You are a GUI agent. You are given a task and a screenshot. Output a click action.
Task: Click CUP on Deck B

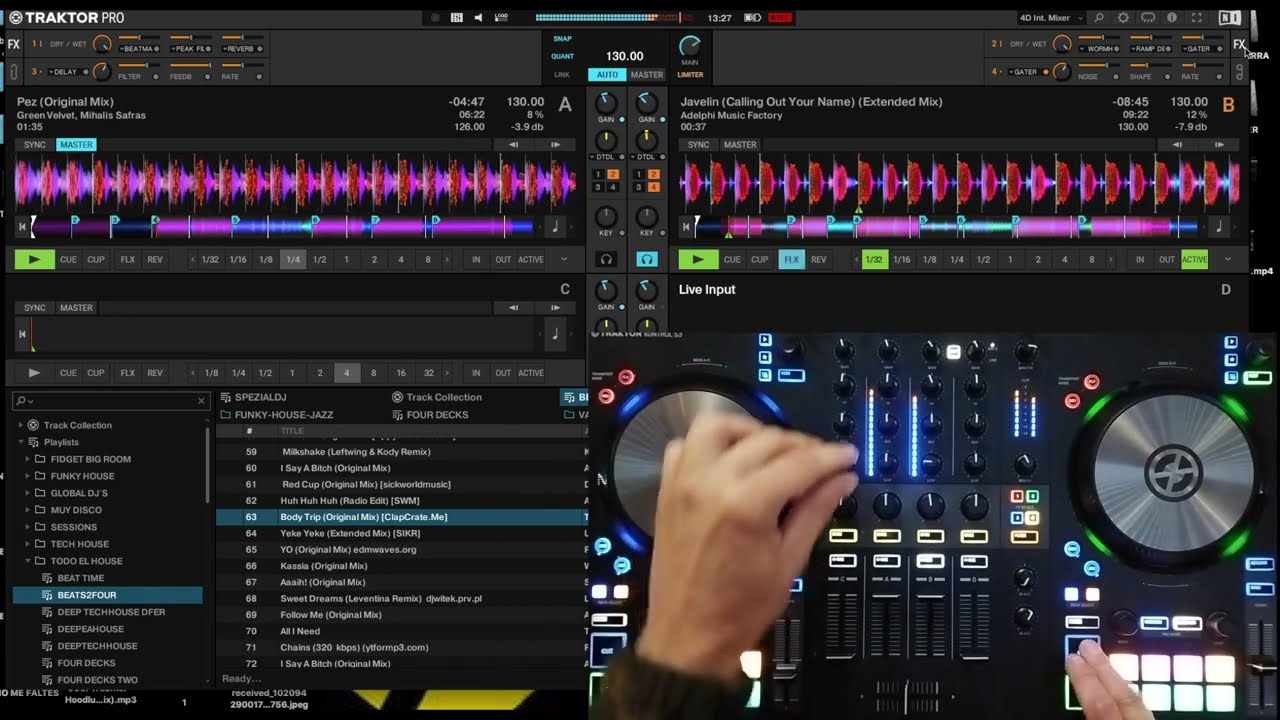point(760,259)
